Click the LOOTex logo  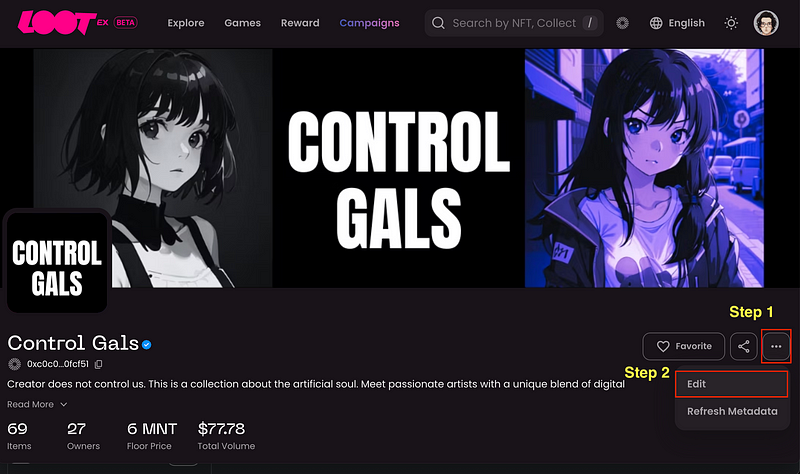click(x=77, y=23)
